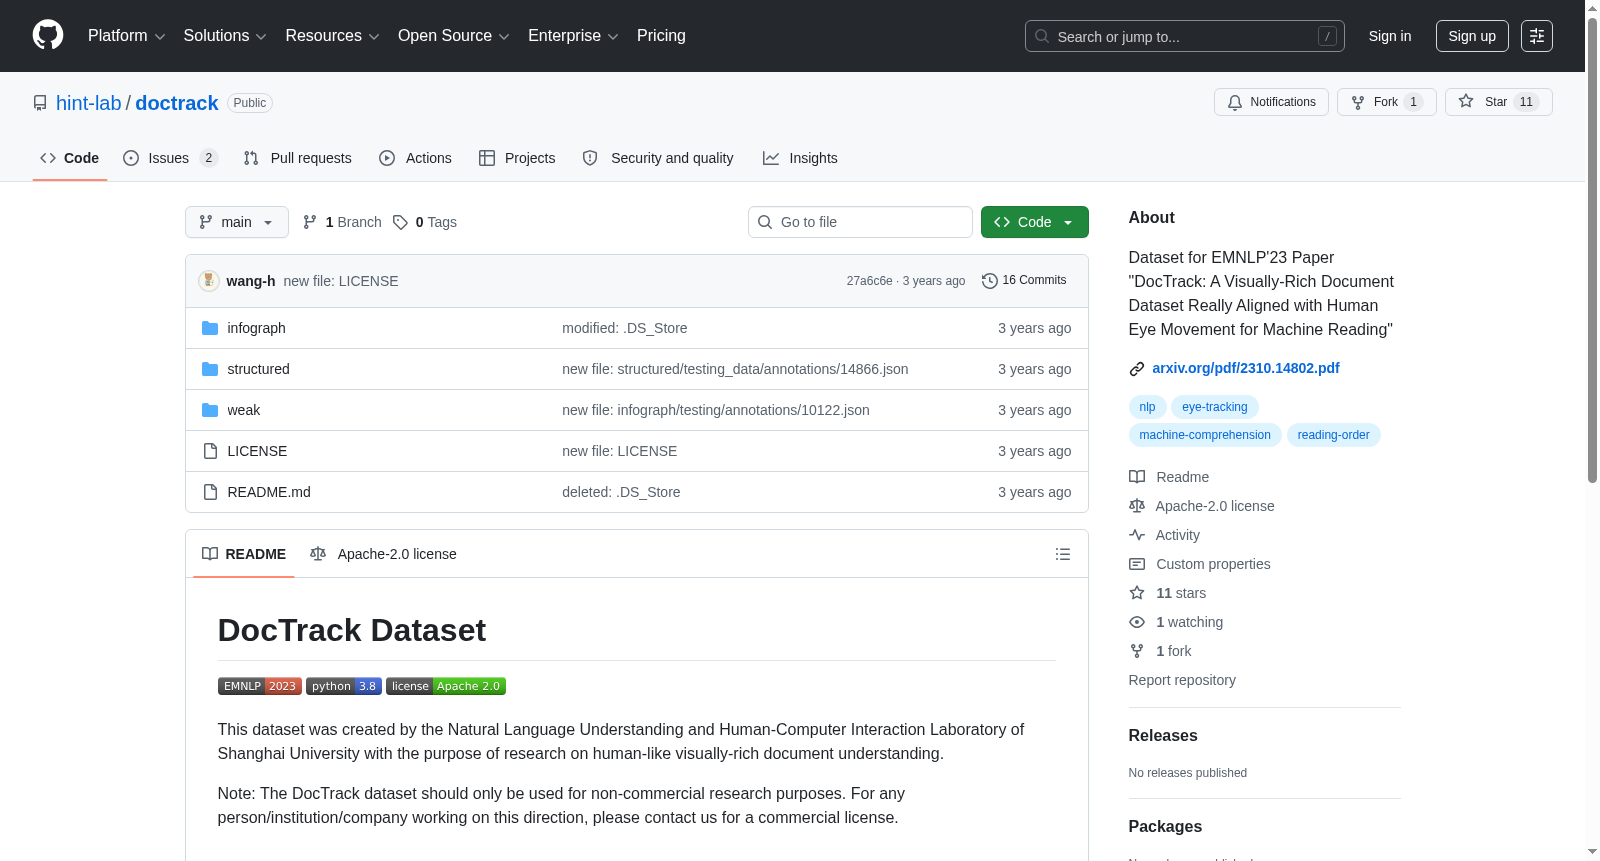Open the Pricing page

(661, 36)
